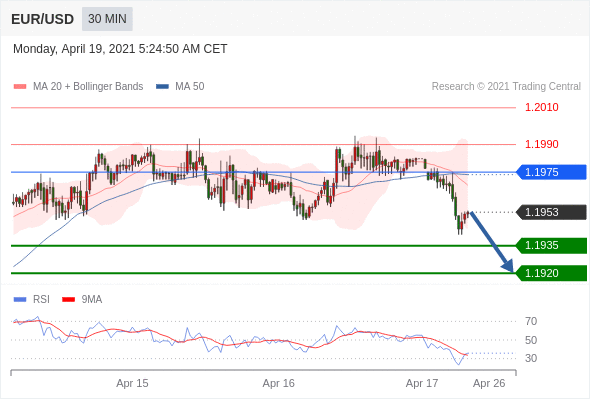Viewport: 590px width, 400px height.
Task: Select the black 1.1953 current price tag
Action: point(551,212)
